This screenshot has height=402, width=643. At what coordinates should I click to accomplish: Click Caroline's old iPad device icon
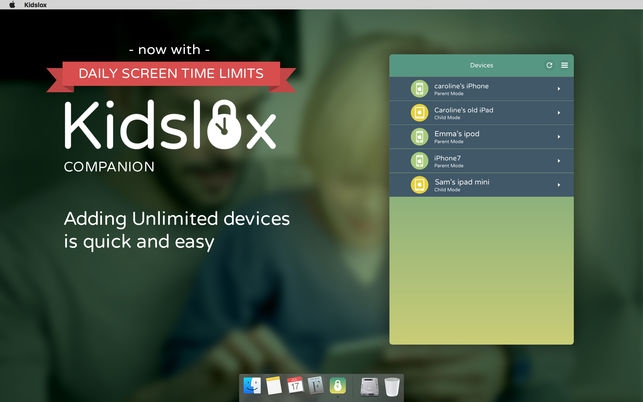point(420,113)
